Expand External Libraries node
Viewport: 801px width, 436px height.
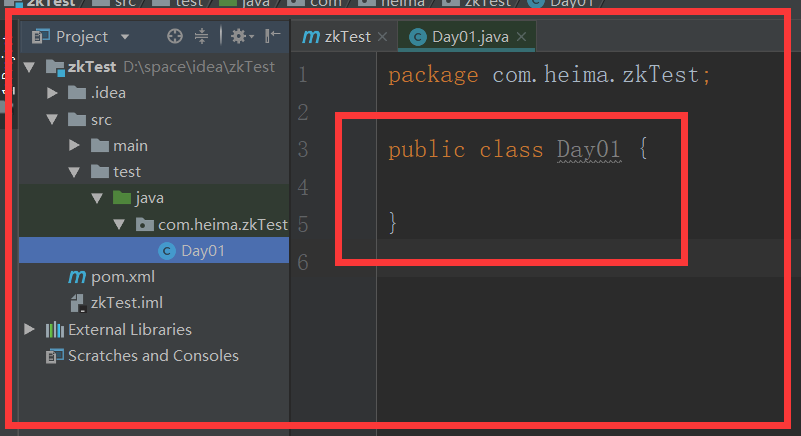[x=29, y=329]
